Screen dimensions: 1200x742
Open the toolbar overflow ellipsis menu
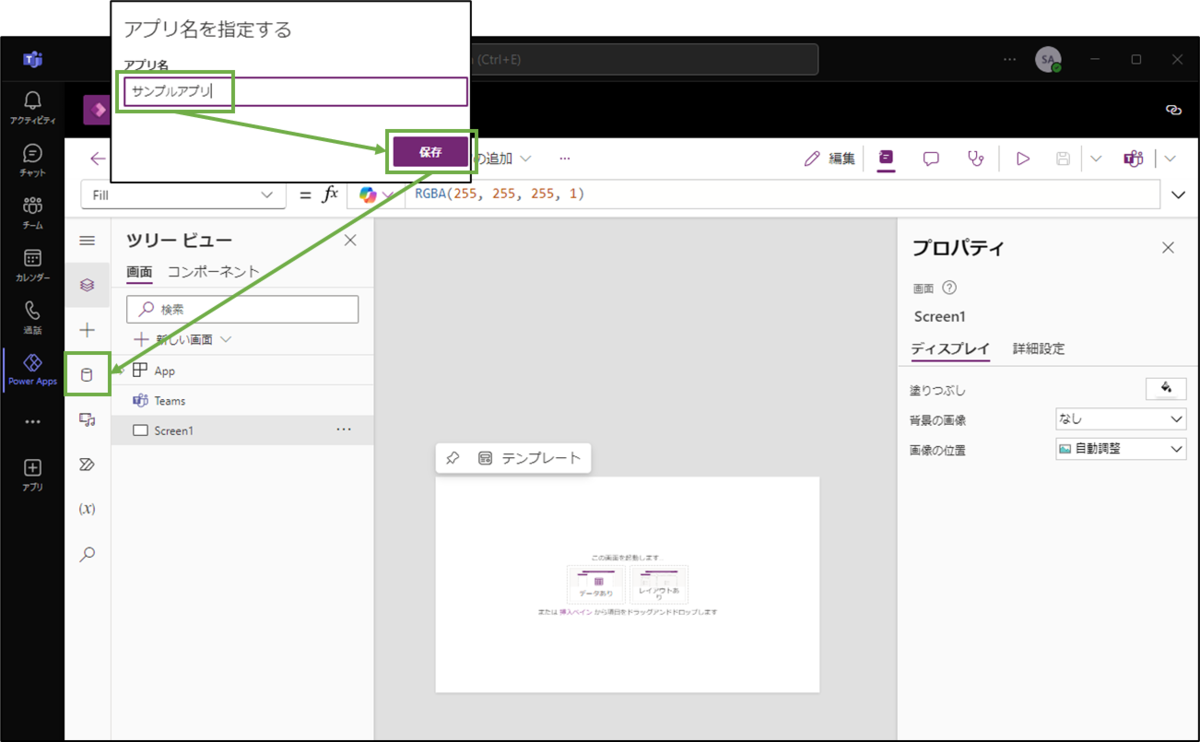click(565, 158)
